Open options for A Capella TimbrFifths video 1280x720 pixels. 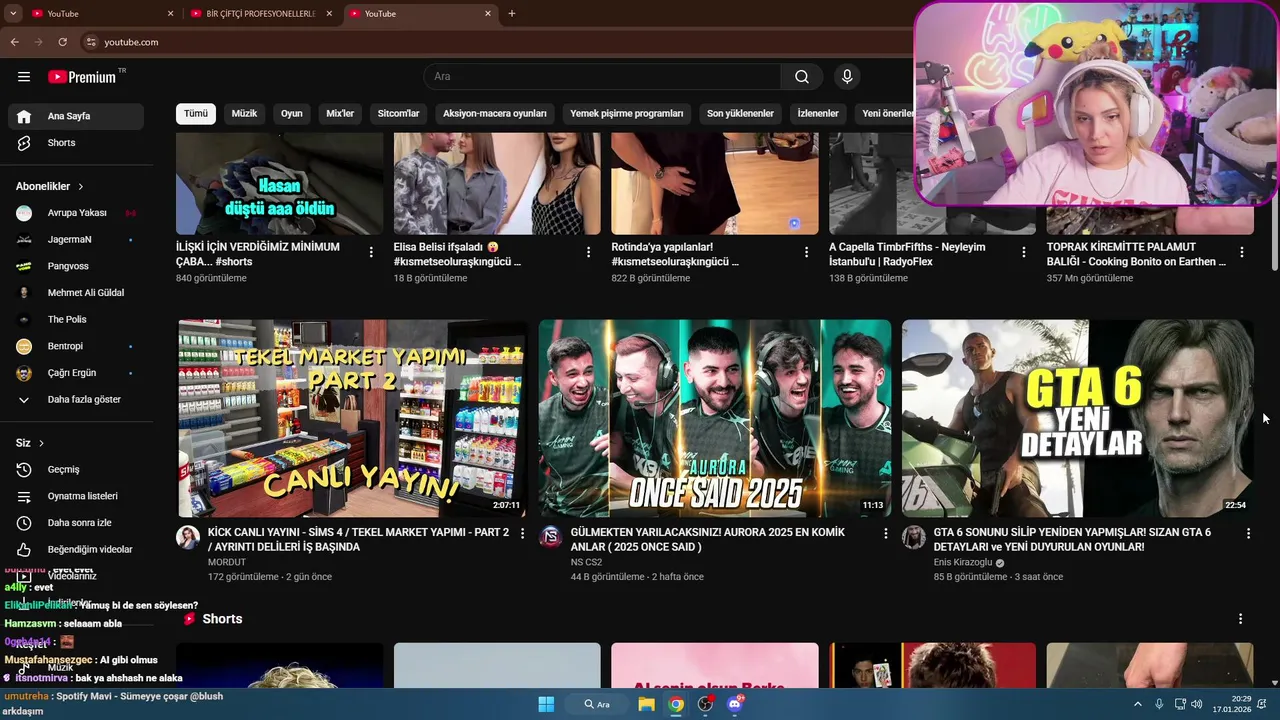pyautogui.click(x=1023, y=253)
